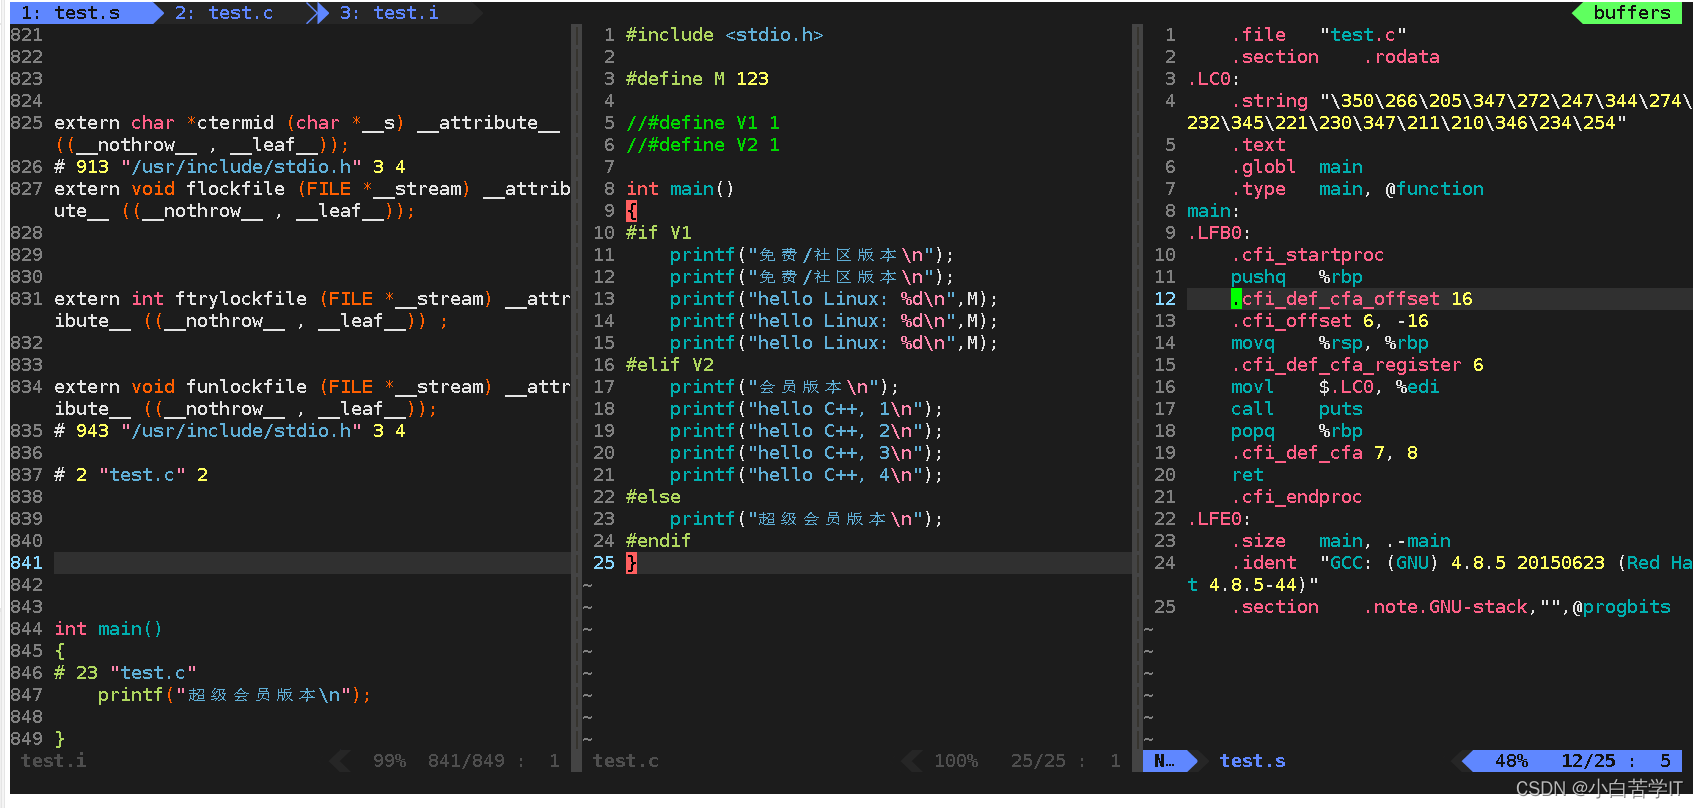Switch to the 1: test.s buffer tab
Viewport: 1699px width, 808px height.
70,13
